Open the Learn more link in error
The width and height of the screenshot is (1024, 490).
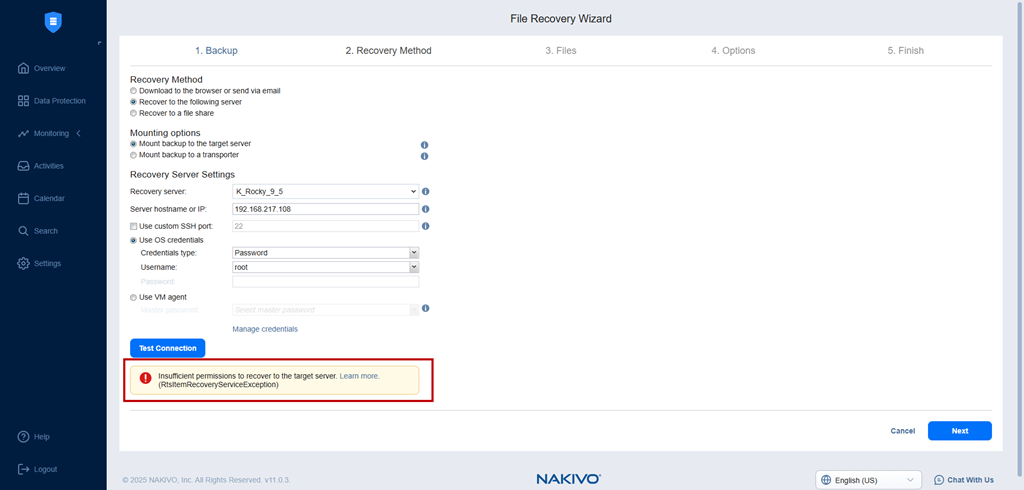[x=359, y=376]
